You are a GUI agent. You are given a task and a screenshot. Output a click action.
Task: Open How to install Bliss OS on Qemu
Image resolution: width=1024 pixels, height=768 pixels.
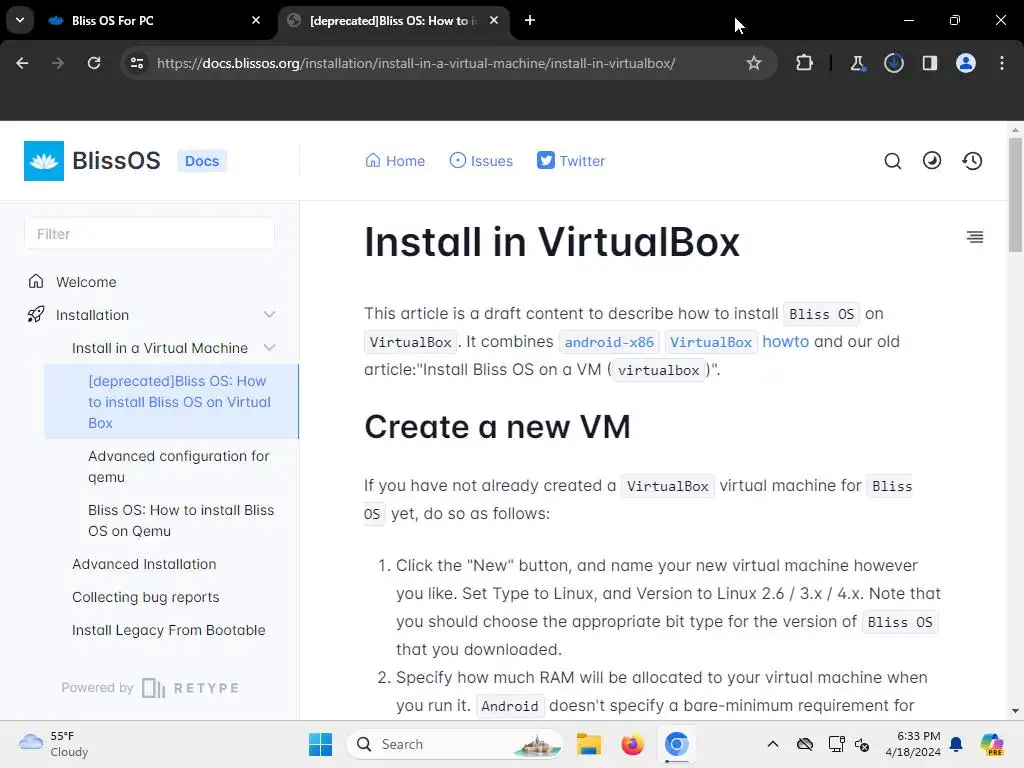181,520
